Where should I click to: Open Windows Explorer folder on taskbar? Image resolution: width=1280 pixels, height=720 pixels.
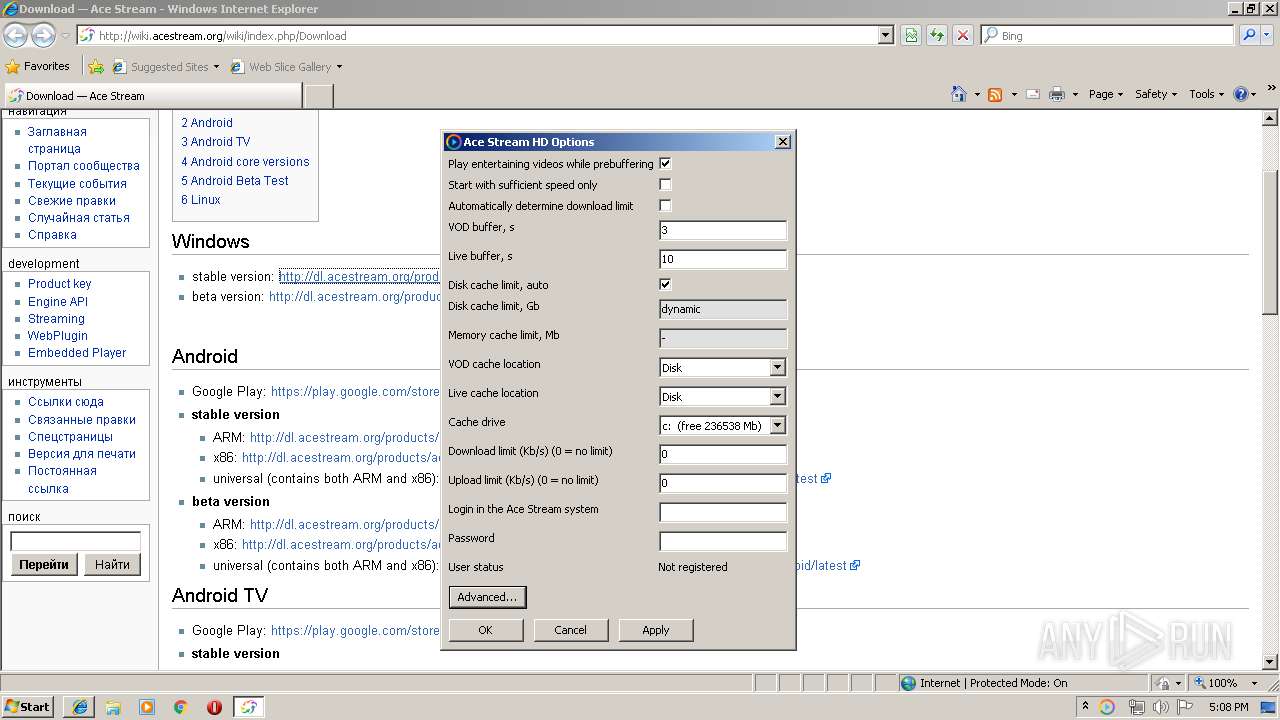pyautogui.click(x=113, y=707)
